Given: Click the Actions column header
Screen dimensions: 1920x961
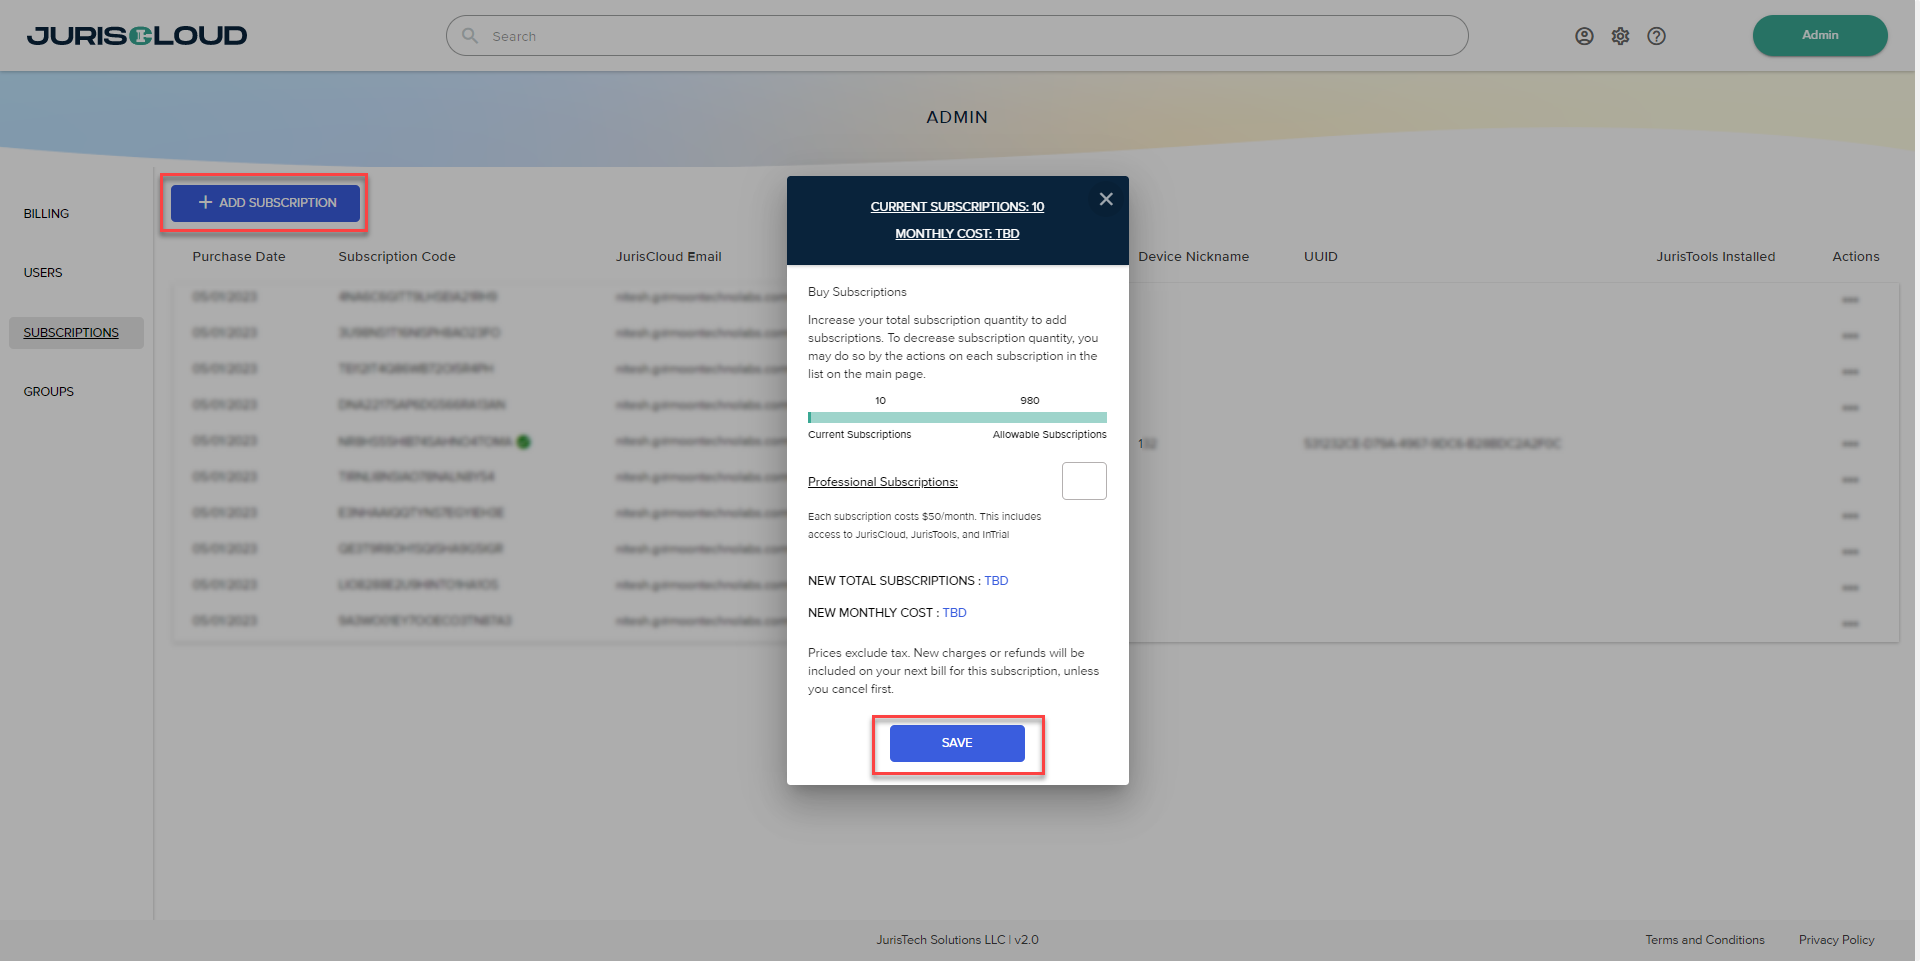Looking at the screenshot, I should [x=1856, y=257].
